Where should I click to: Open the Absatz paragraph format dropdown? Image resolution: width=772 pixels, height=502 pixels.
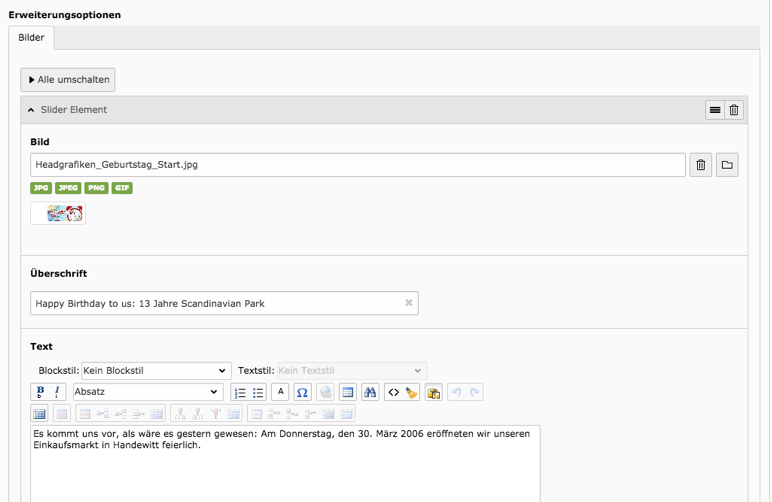click(148, 392)
